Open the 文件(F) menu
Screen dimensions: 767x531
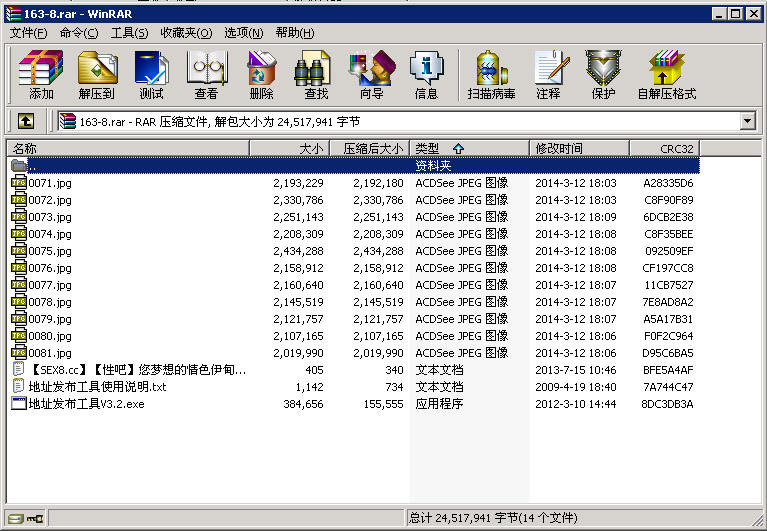[x=28, y=33]
